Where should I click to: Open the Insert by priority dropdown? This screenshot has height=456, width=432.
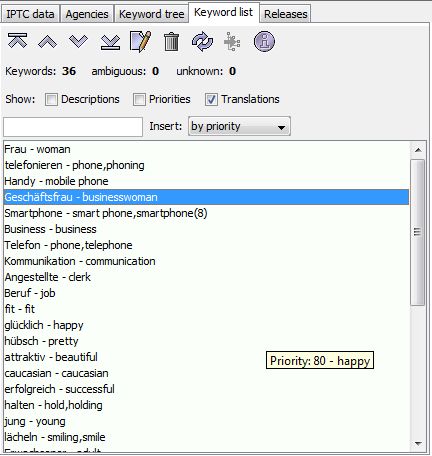tap(239, 126)
